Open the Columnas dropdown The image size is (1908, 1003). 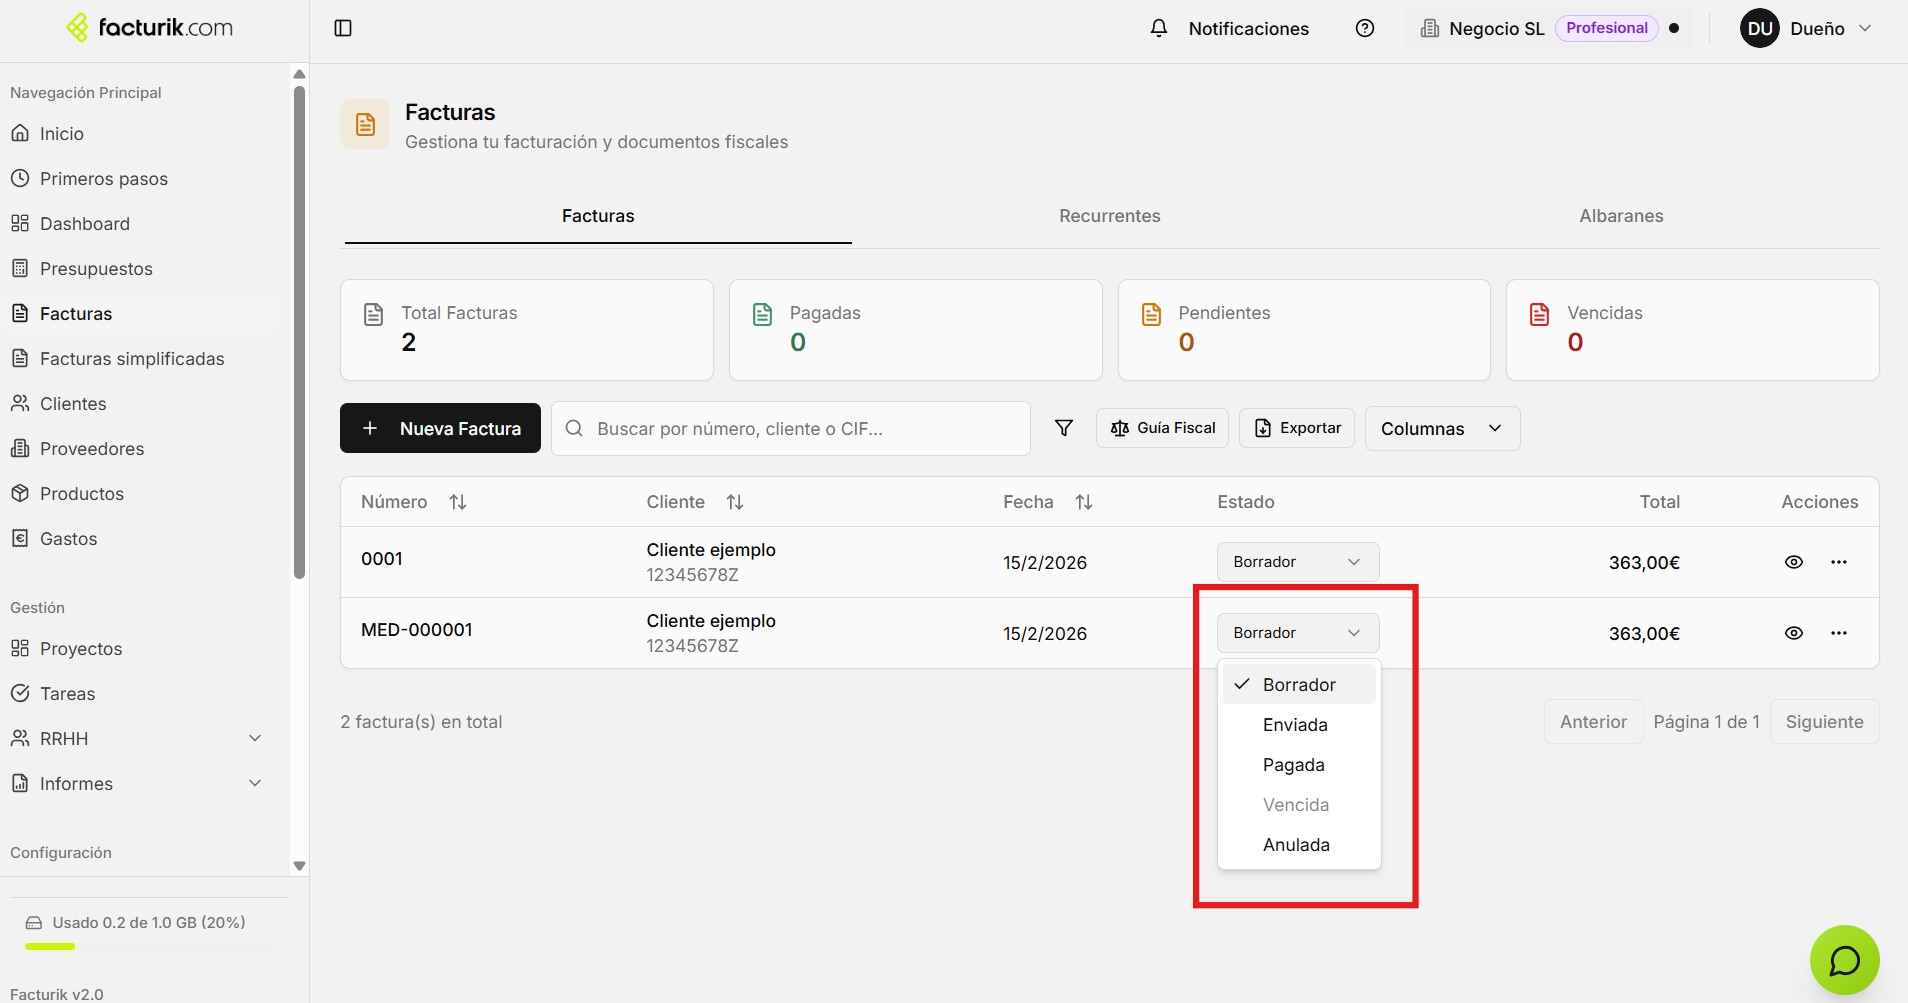tap(1442, 428)
